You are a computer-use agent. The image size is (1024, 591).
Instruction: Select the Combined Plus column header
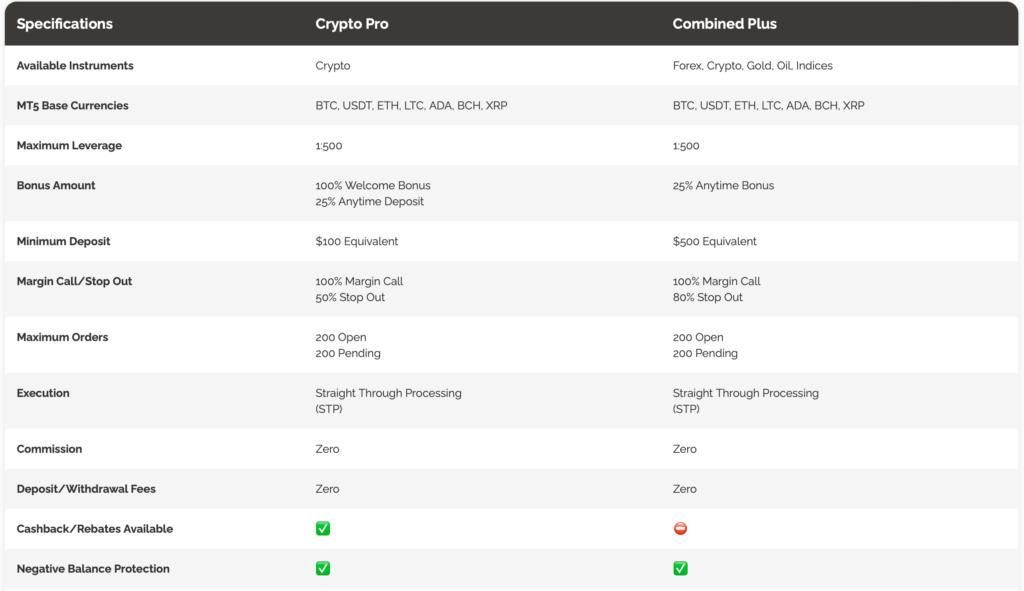coord(724,24)
